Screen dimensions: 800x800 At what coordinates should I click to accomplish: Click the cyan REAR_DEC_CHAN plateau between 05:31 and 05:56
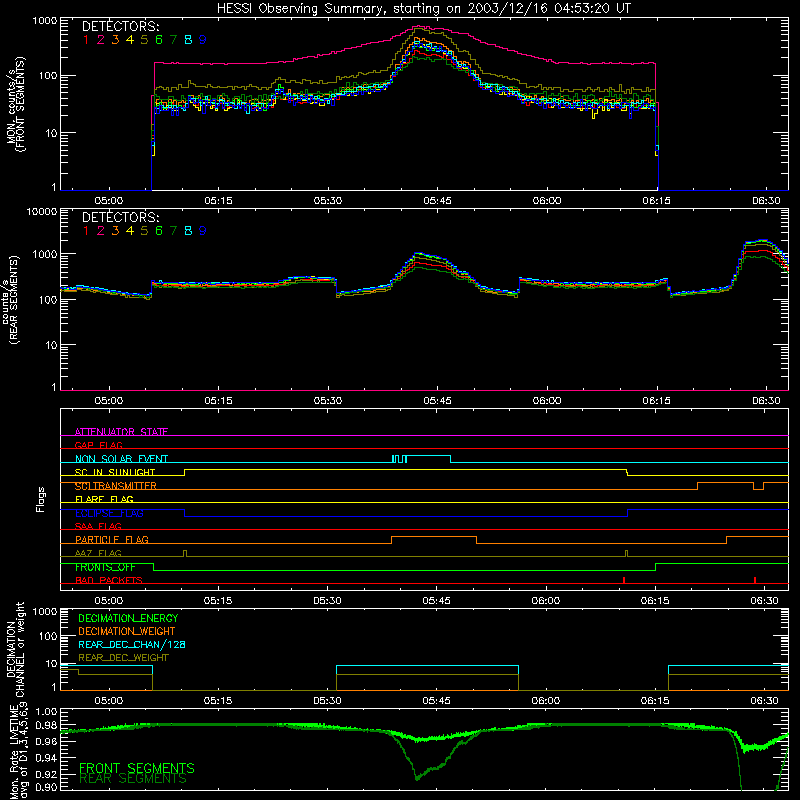click(428, 666)
